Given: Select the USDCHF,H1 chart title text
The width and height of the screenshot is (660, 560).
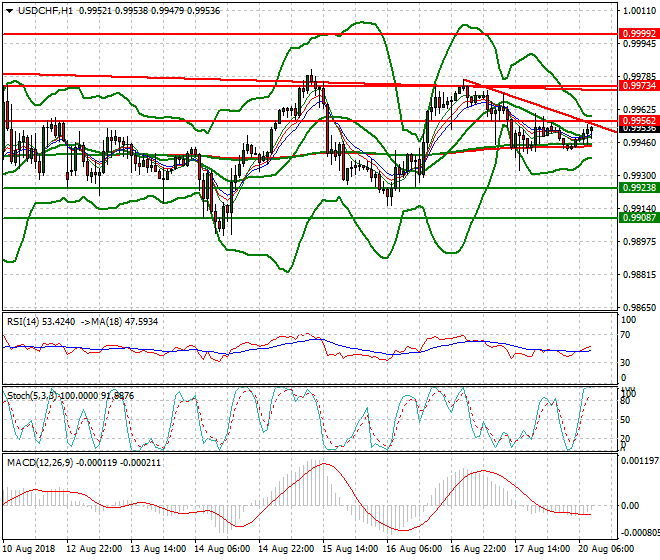Looking at the screenshot, I should pyautogui.click(x=45, y=11).
